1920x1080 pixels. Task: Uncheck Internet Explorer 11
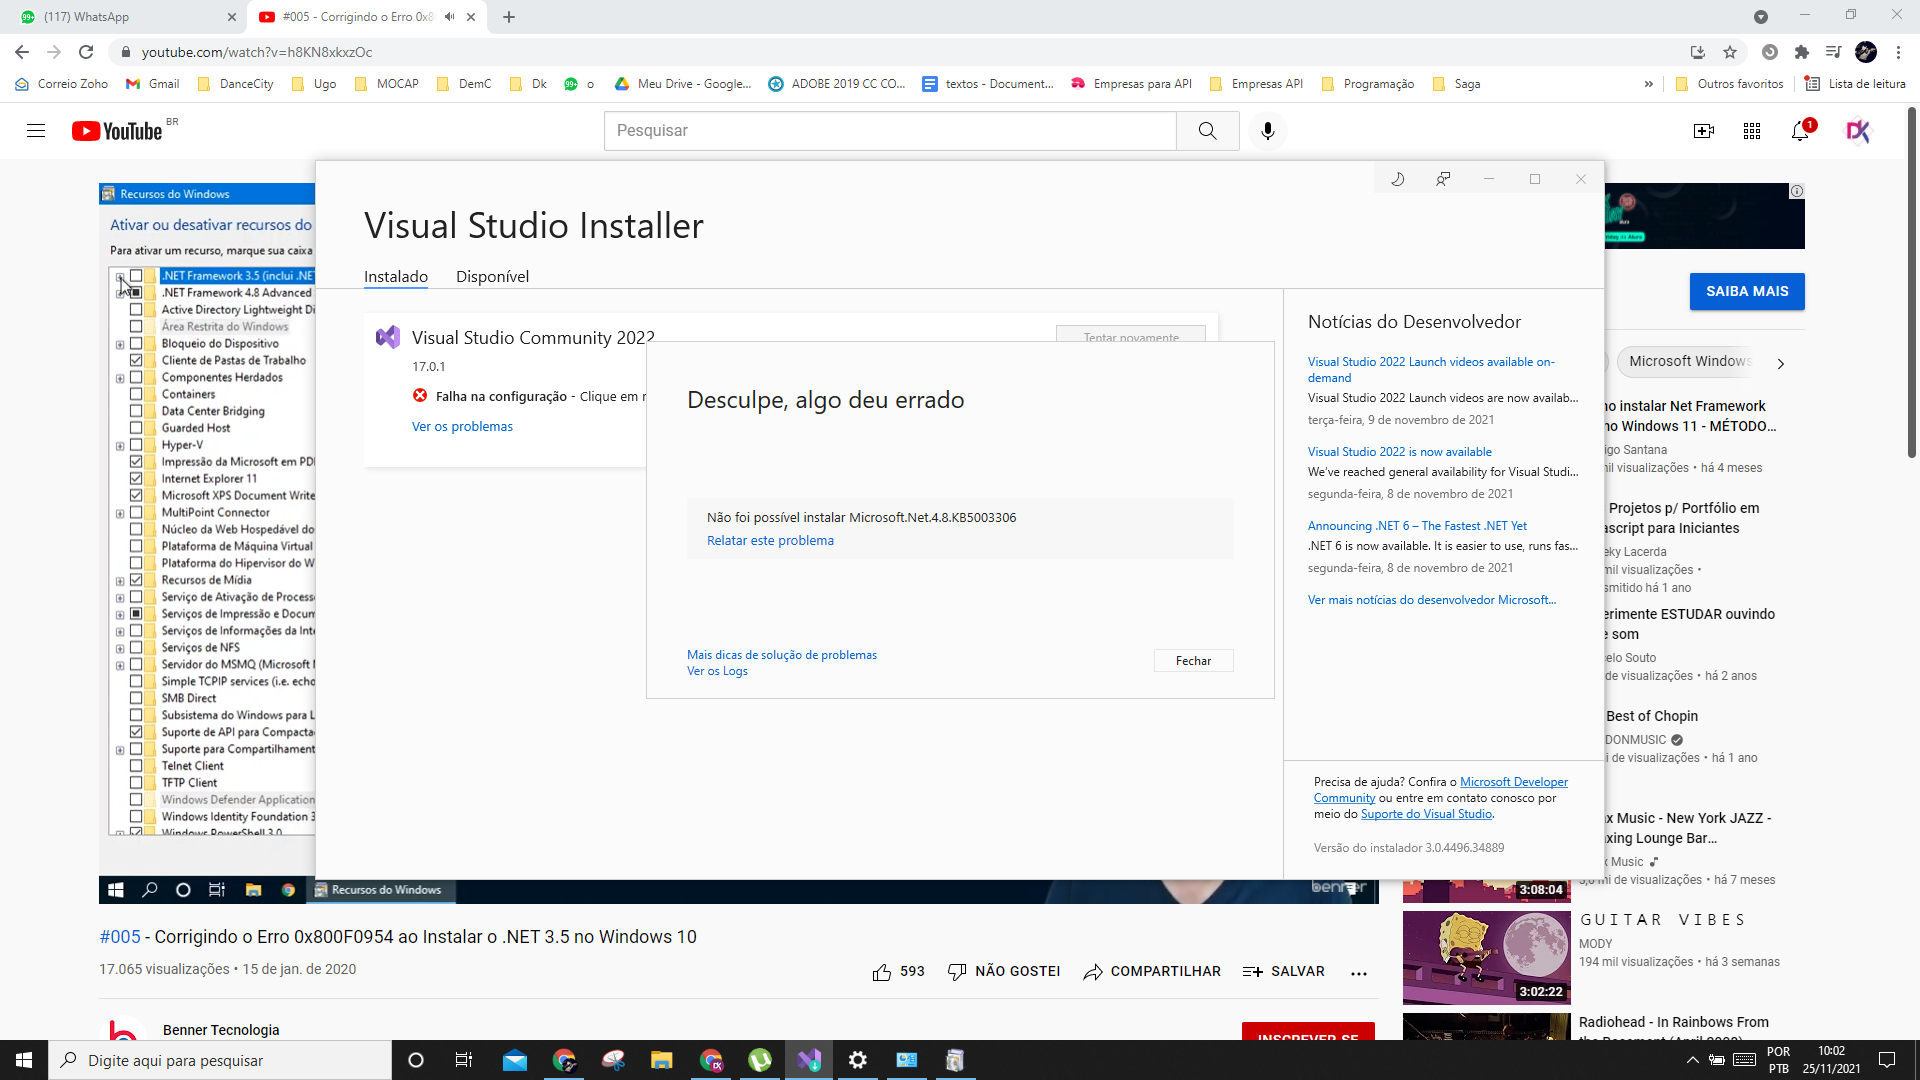(x=136, y=479)
